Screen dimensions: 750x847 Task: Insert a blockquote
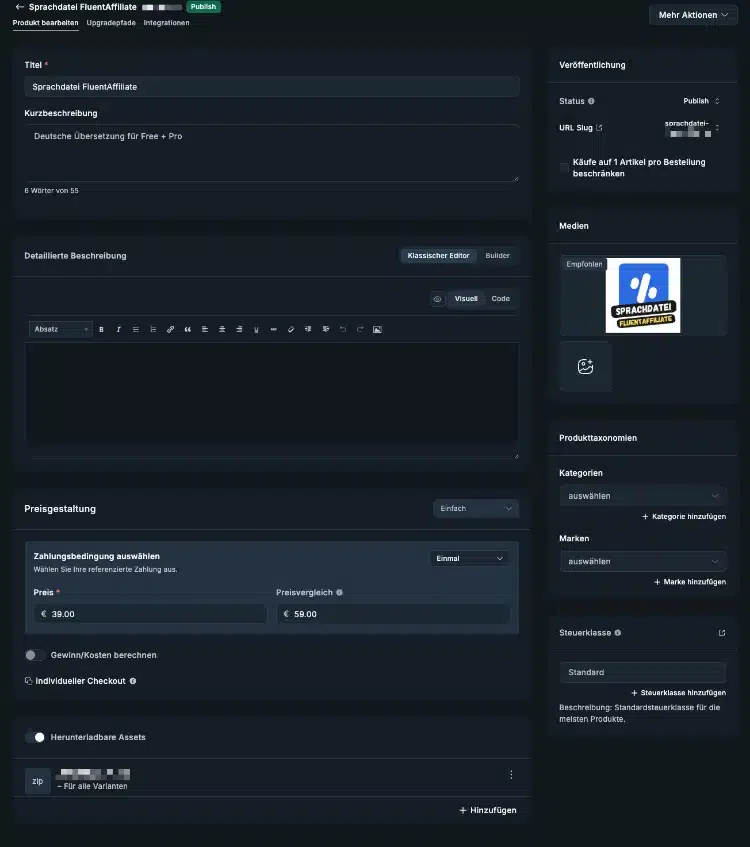click(188, 330)
